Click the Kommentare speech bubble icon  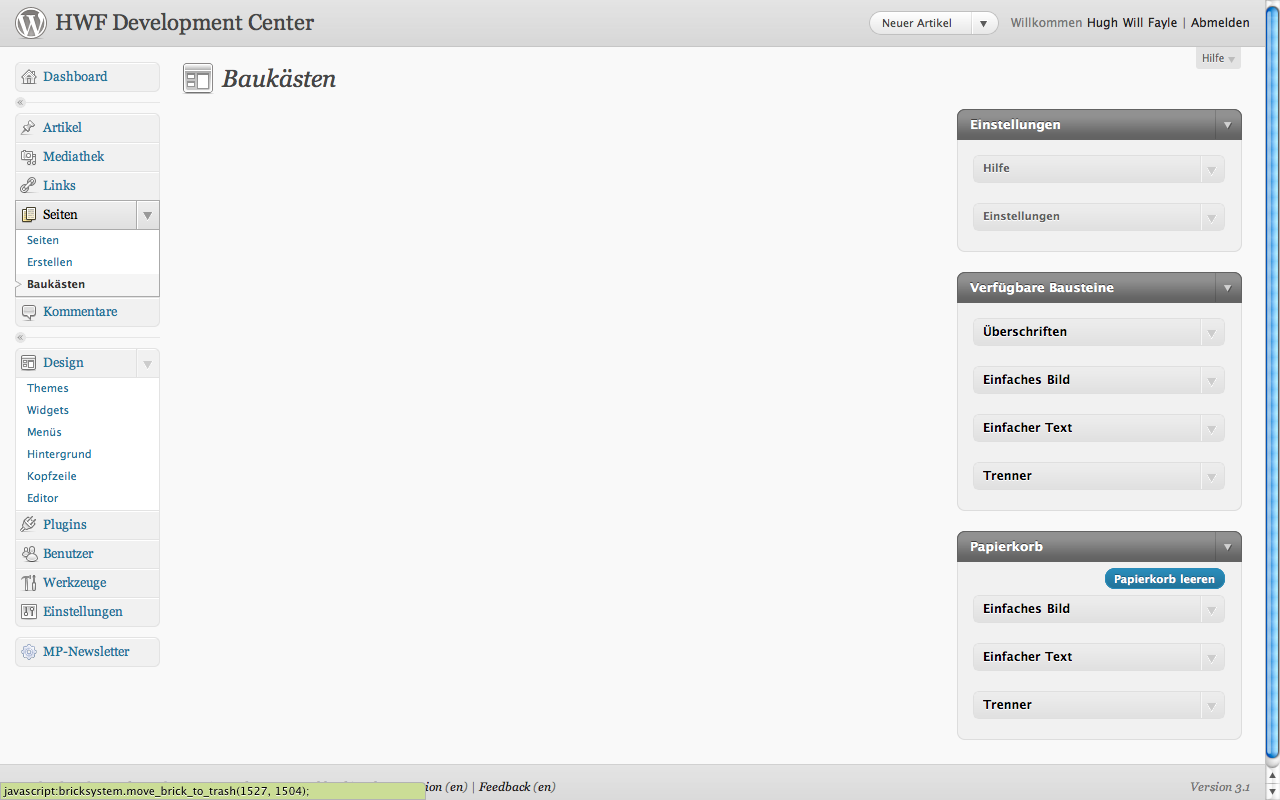pos(29,312)
